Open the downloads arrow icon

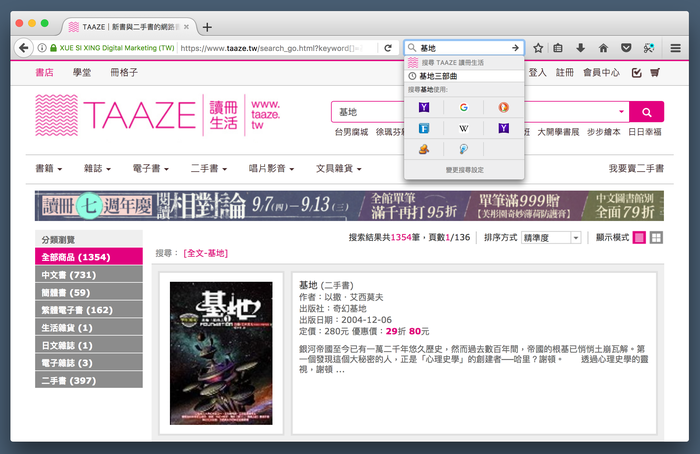click(580, 48)
